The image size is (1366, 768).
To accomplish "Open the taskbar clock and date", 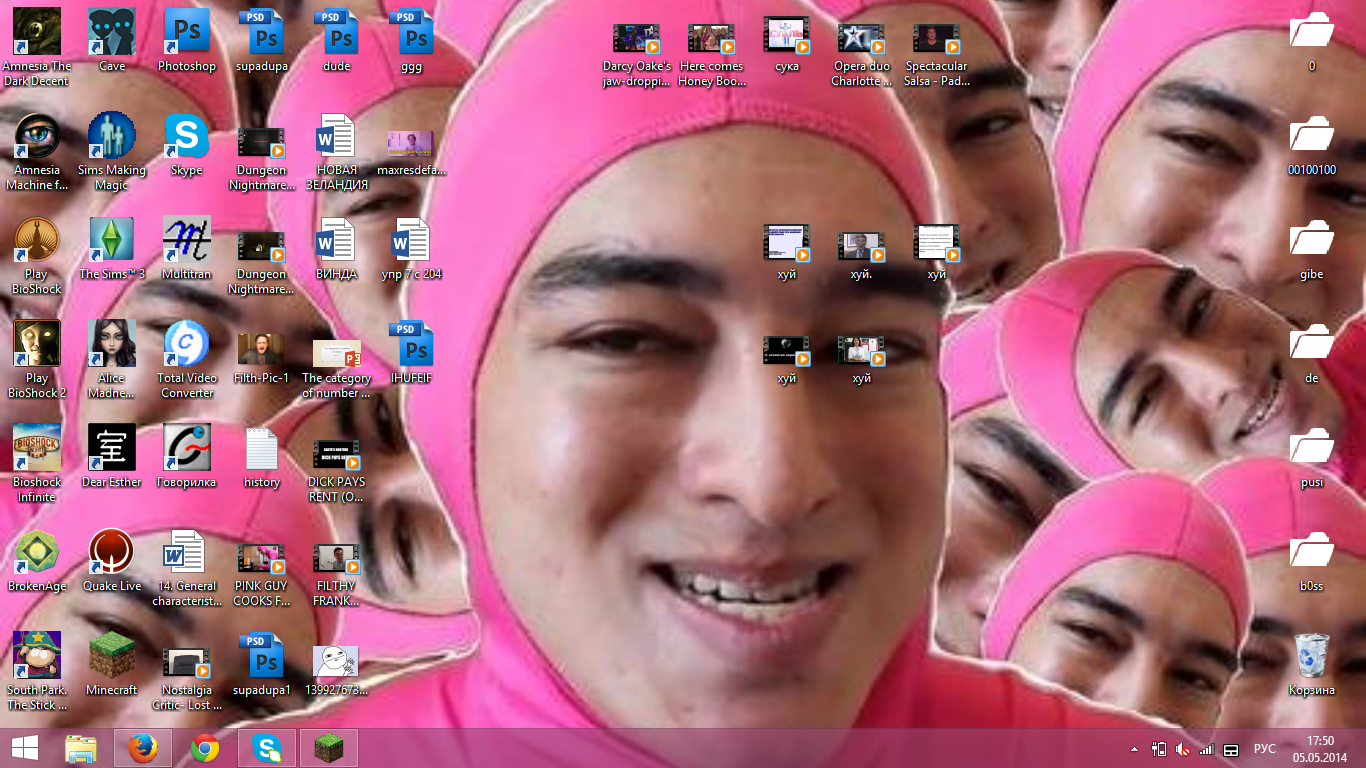I will [1320, 748].
